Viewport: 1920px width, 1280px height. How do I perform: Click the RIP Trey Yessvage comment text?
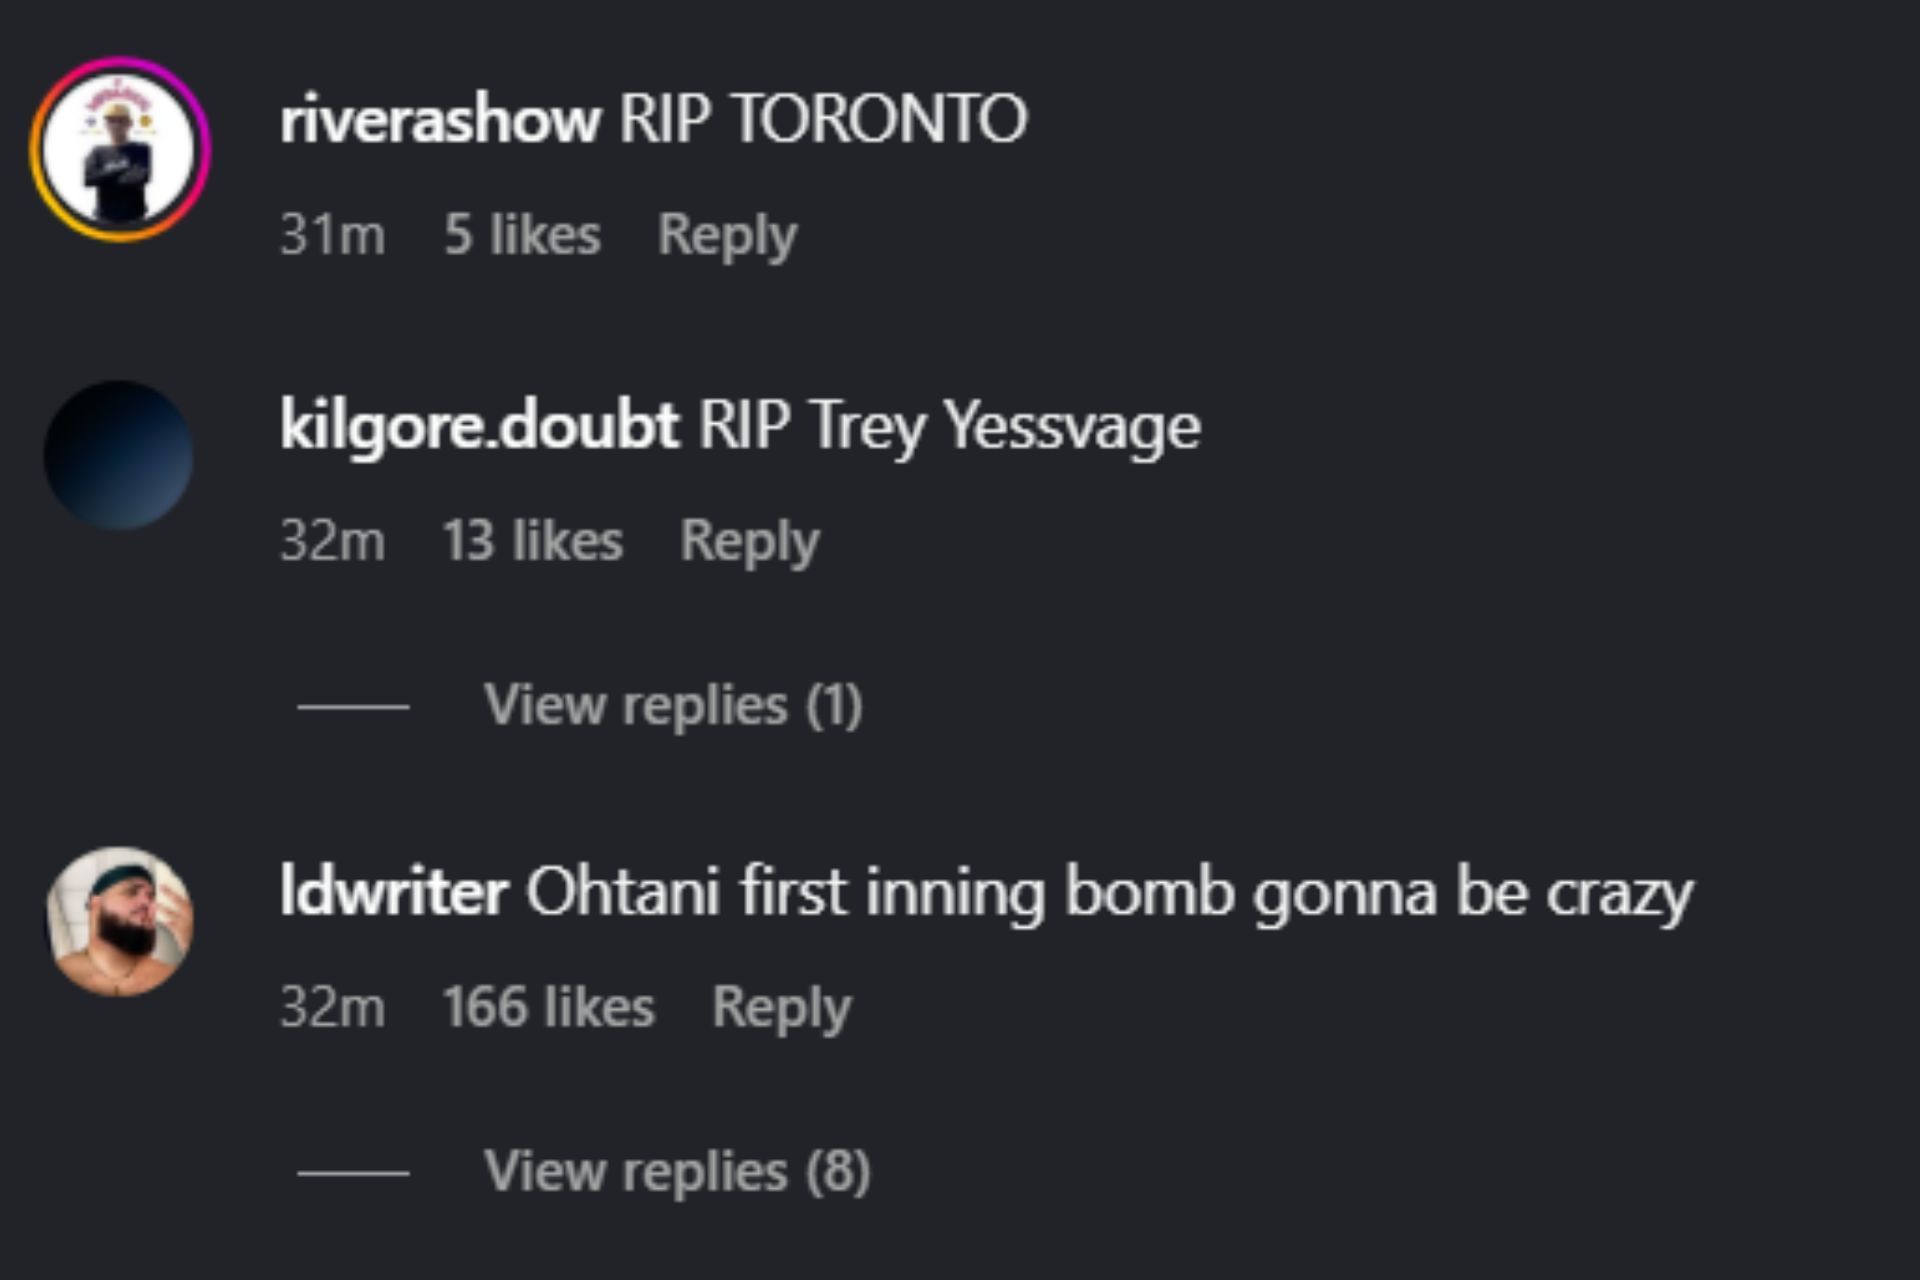tap(949, 426)
